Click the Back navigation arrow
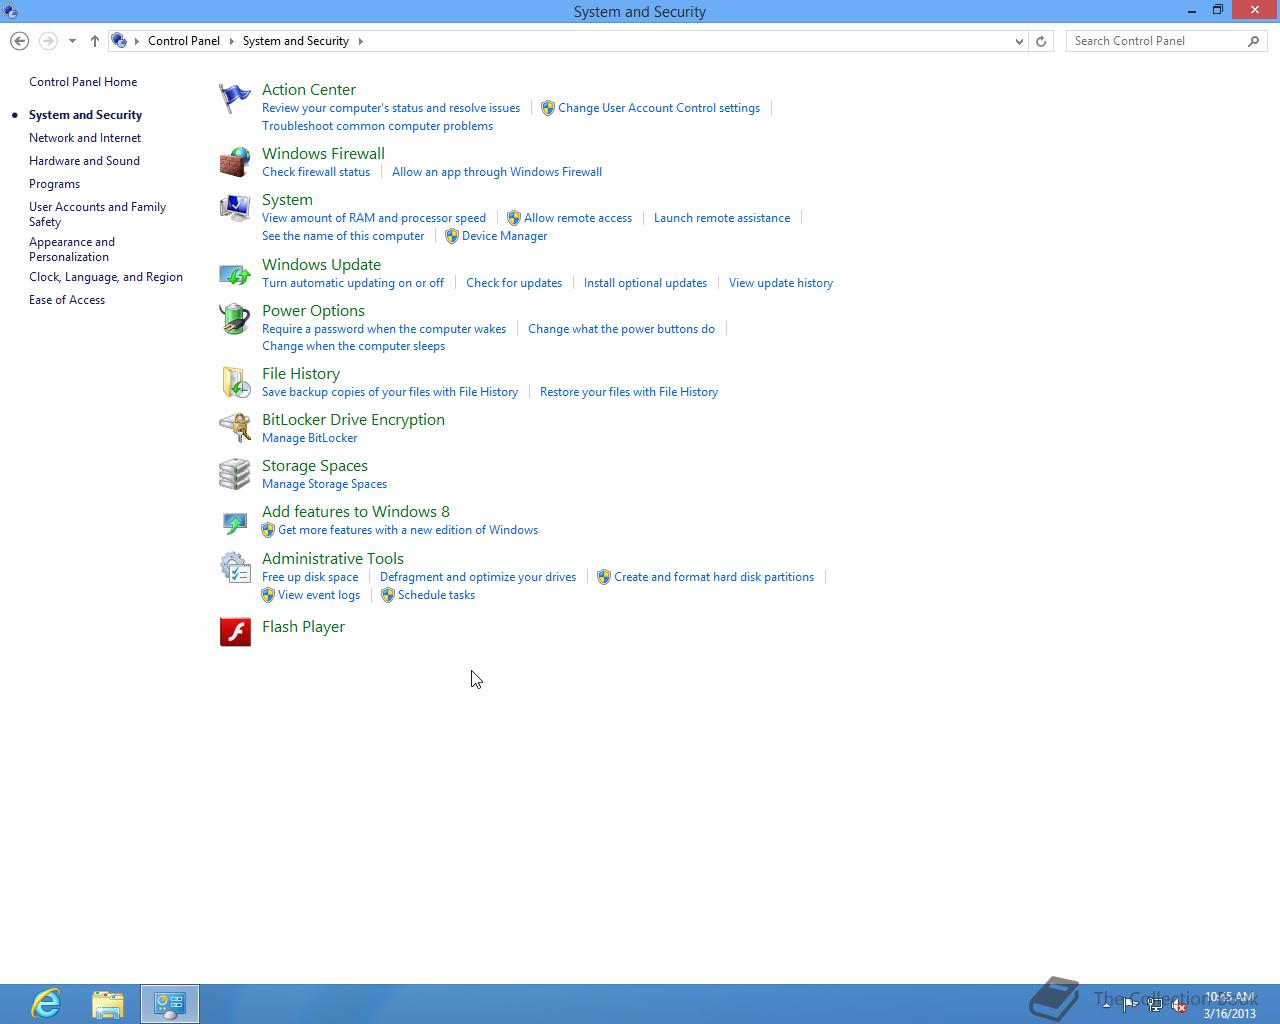This screenshot has height=1024, width=1280. [19, 41]
